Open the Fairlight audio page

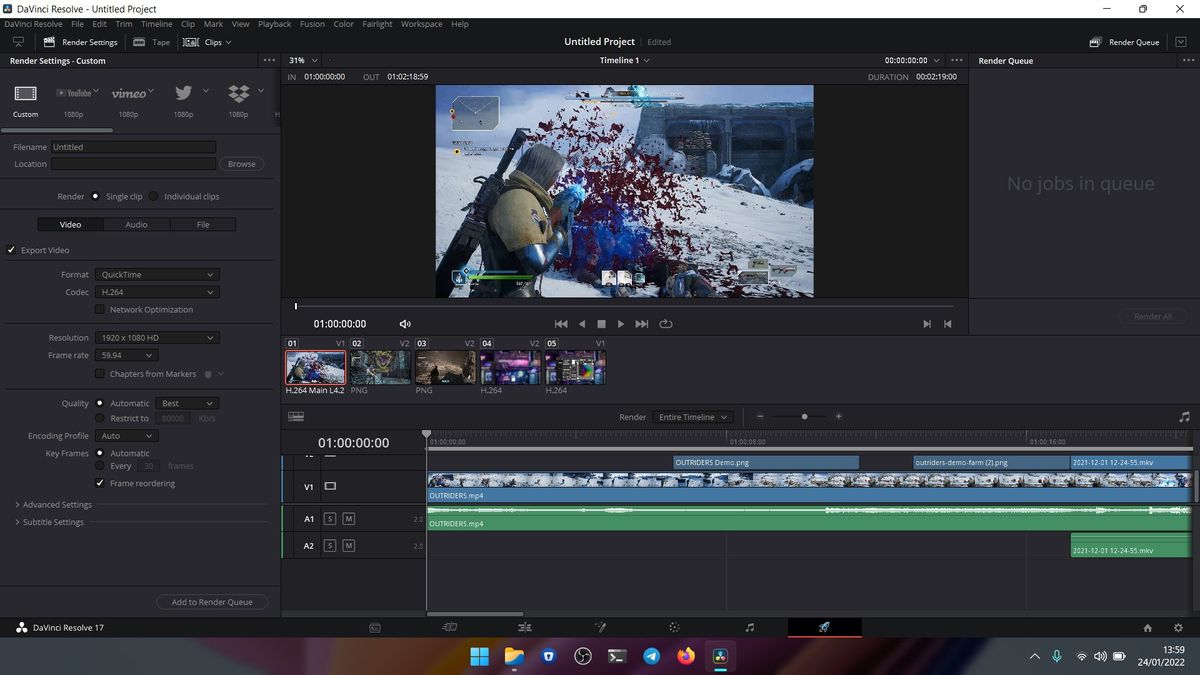749,627
